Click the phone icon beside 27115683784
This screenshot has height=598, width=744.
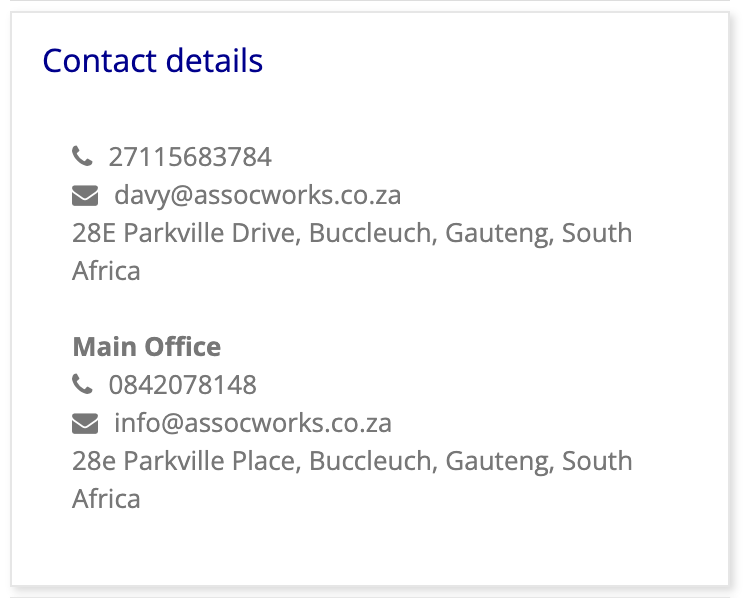[x=82, y=157]
